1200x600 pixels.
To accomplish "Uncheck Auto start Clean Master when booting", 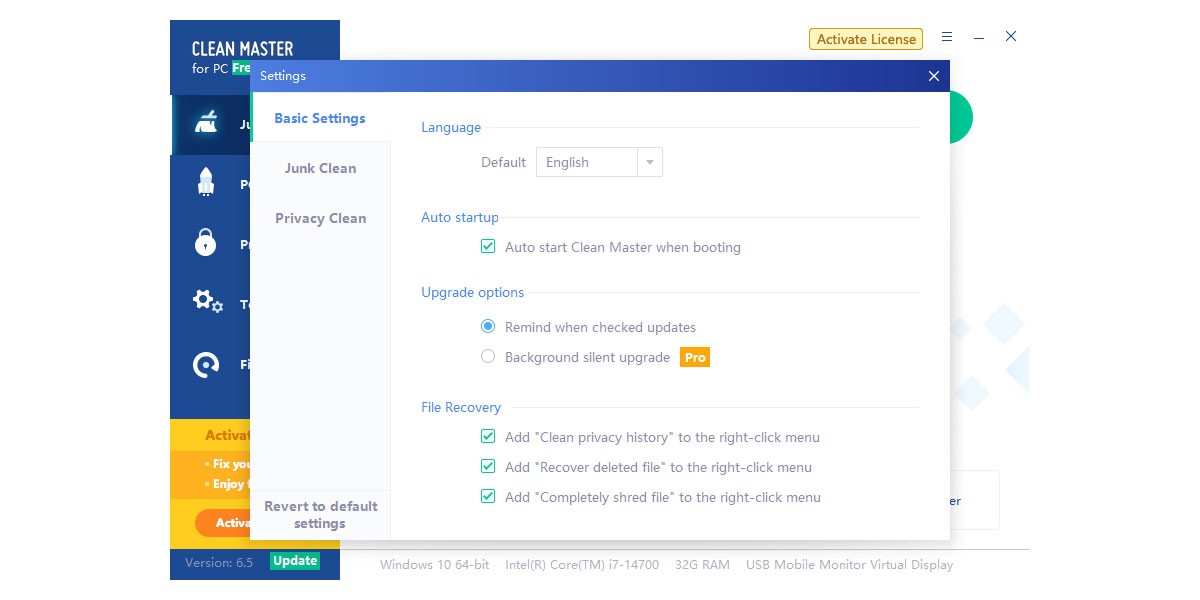I will pos(488,246).
